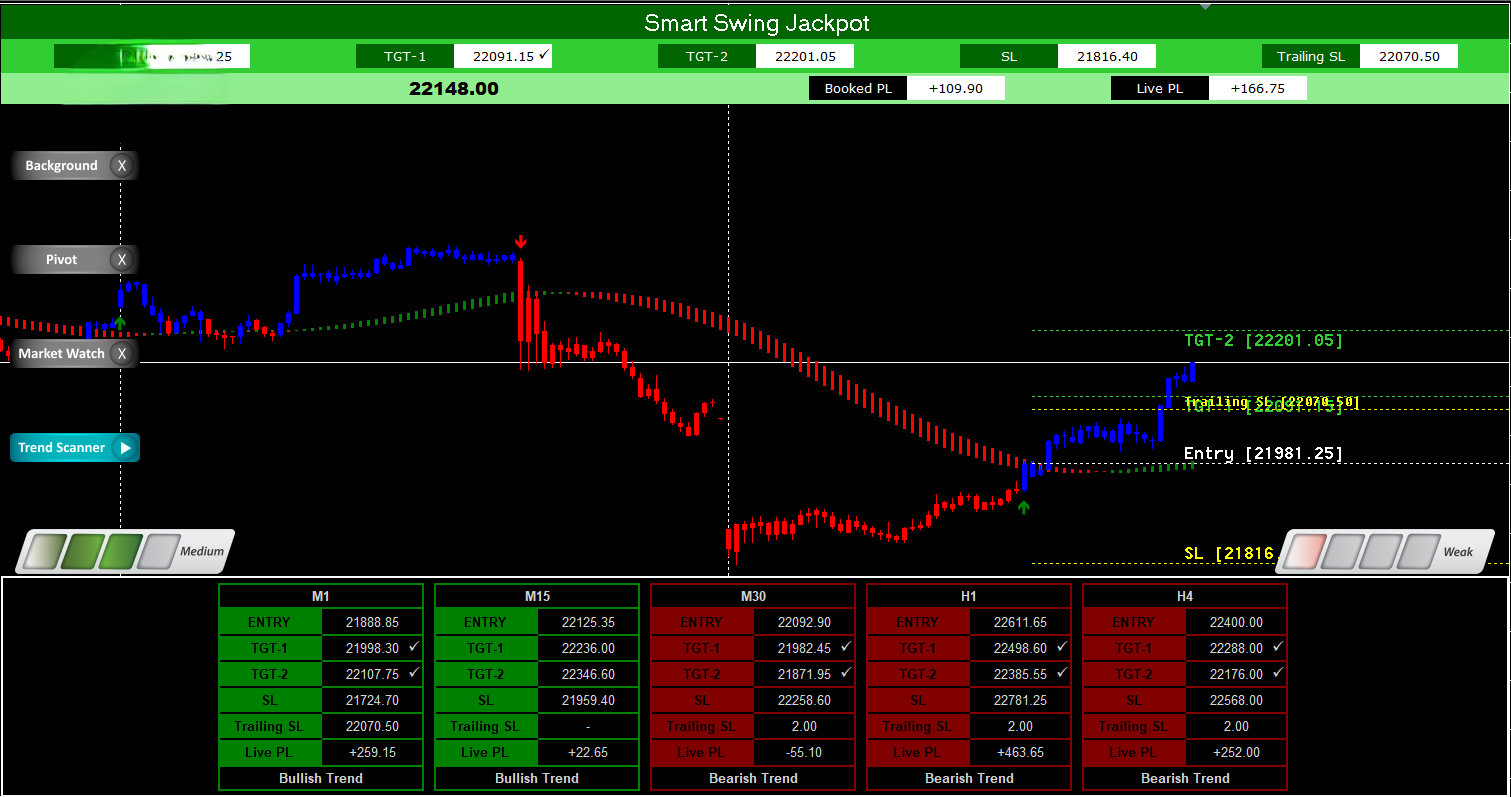Click the Booked PL button
This screenshot has width=1511, height=797.
click(x=857, y=88)
